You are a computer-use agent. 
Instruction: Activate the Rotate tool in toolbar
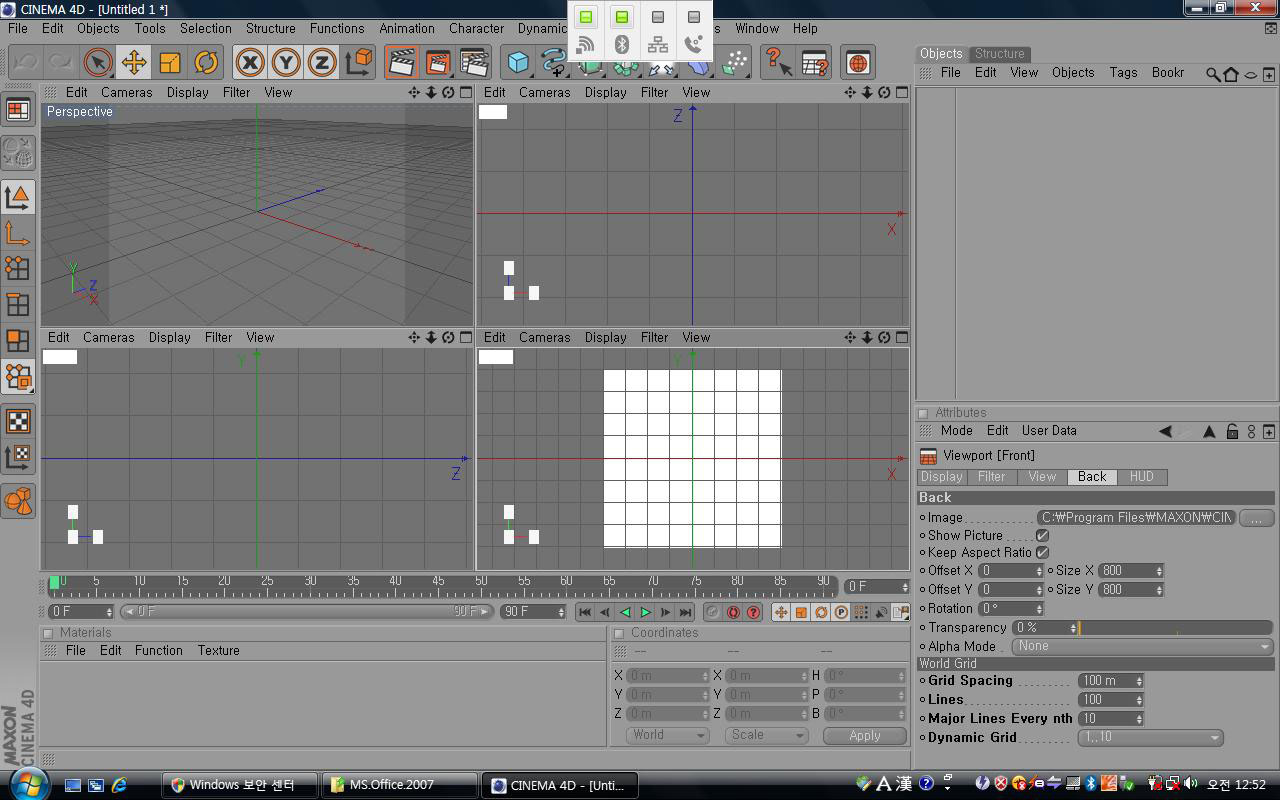(205, 62)
